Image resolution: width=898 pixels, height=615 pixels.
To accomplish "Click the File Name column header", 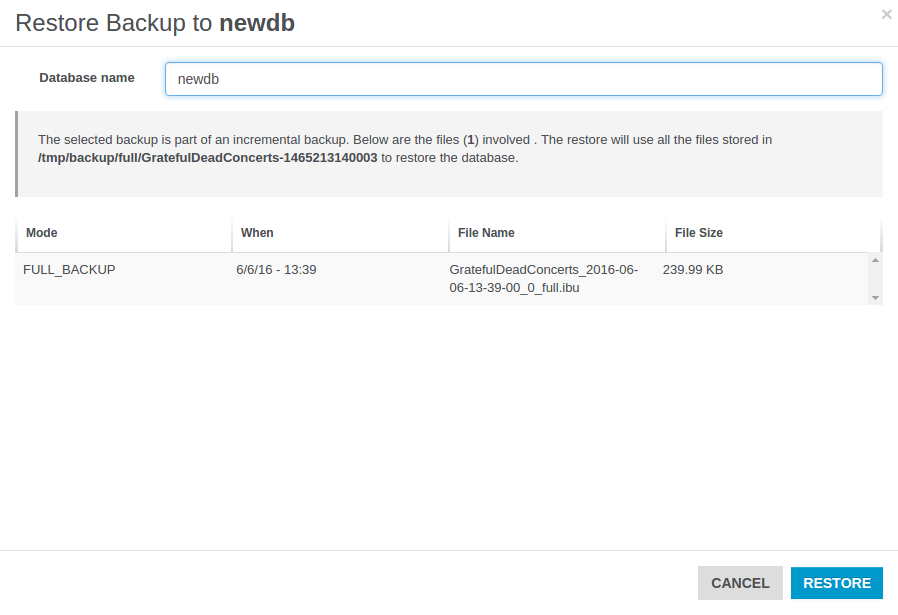I will tap(486, 233).
